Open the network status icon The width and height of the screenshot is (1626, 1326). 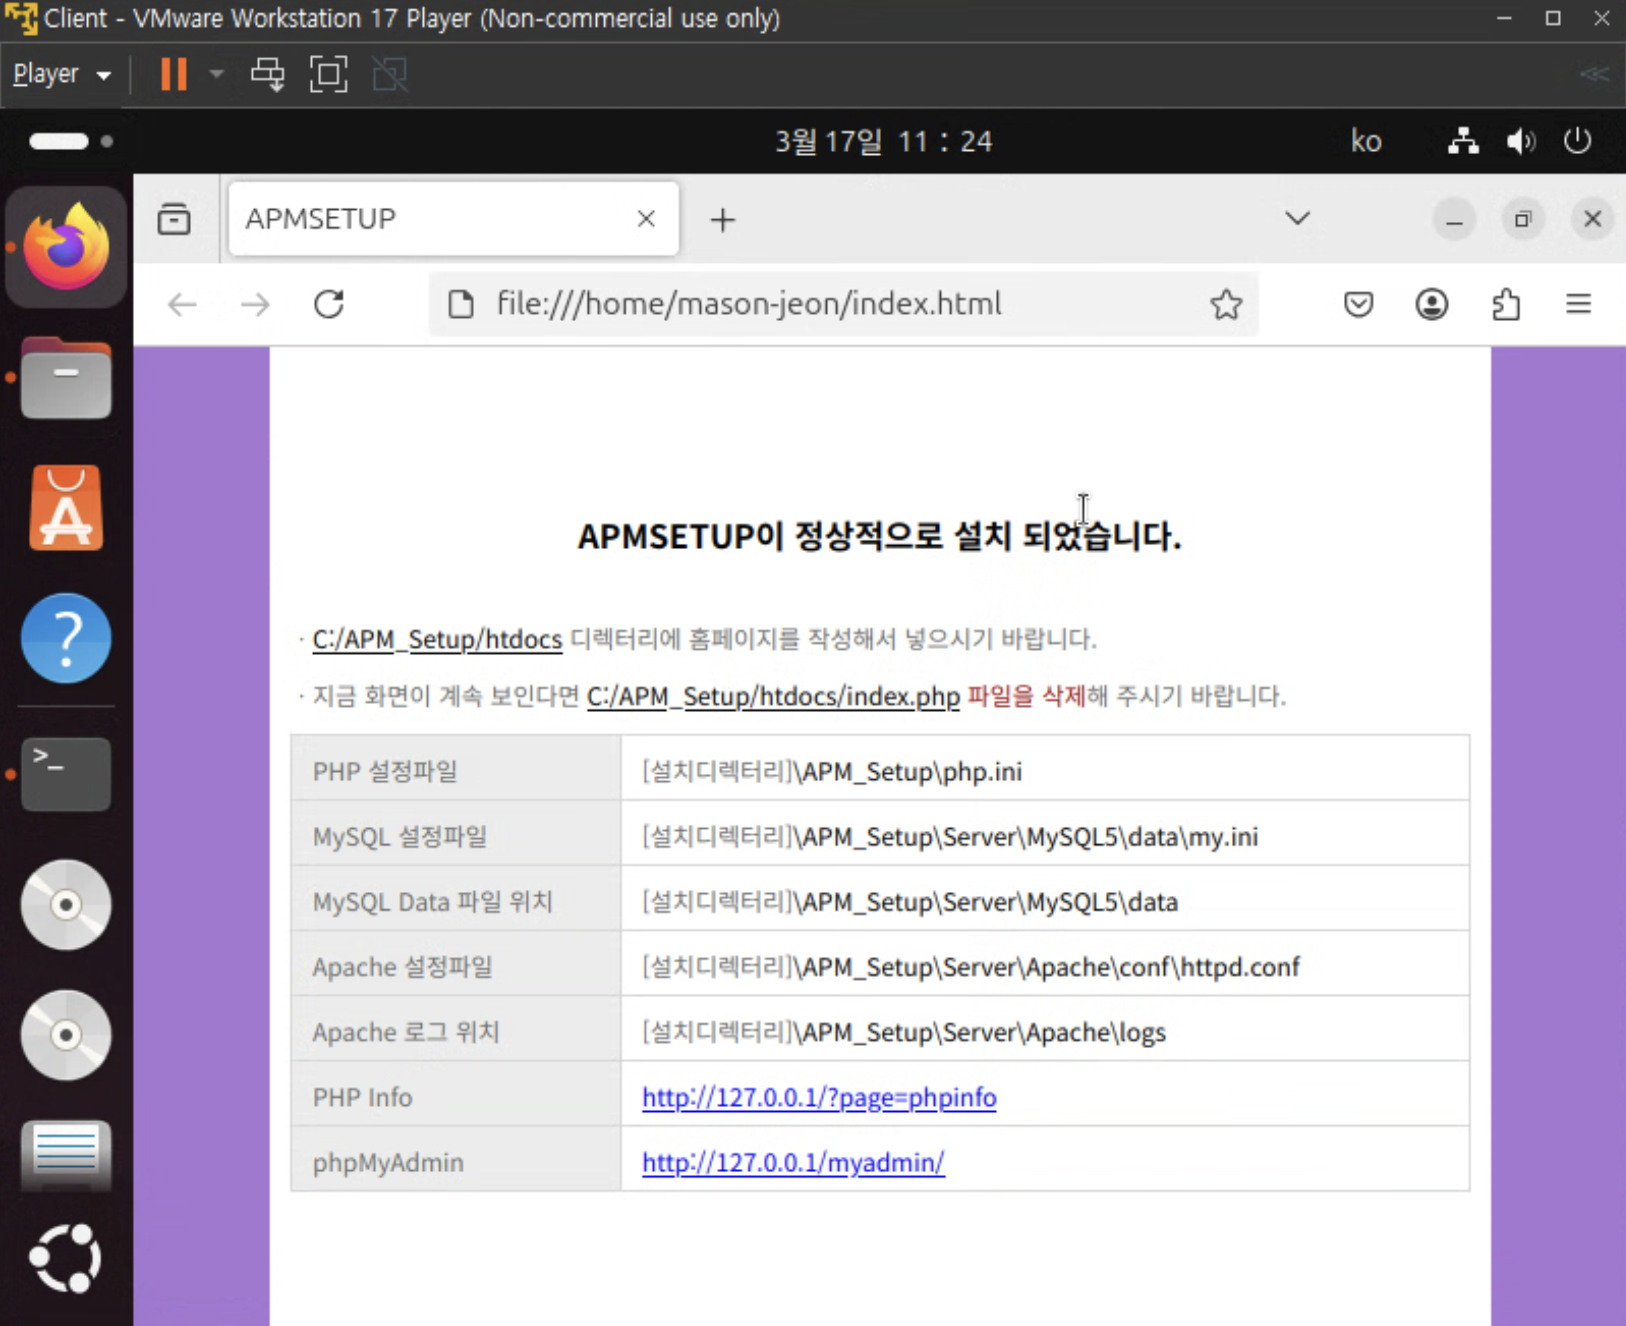pyautogui.click(x=1463, y=141)
